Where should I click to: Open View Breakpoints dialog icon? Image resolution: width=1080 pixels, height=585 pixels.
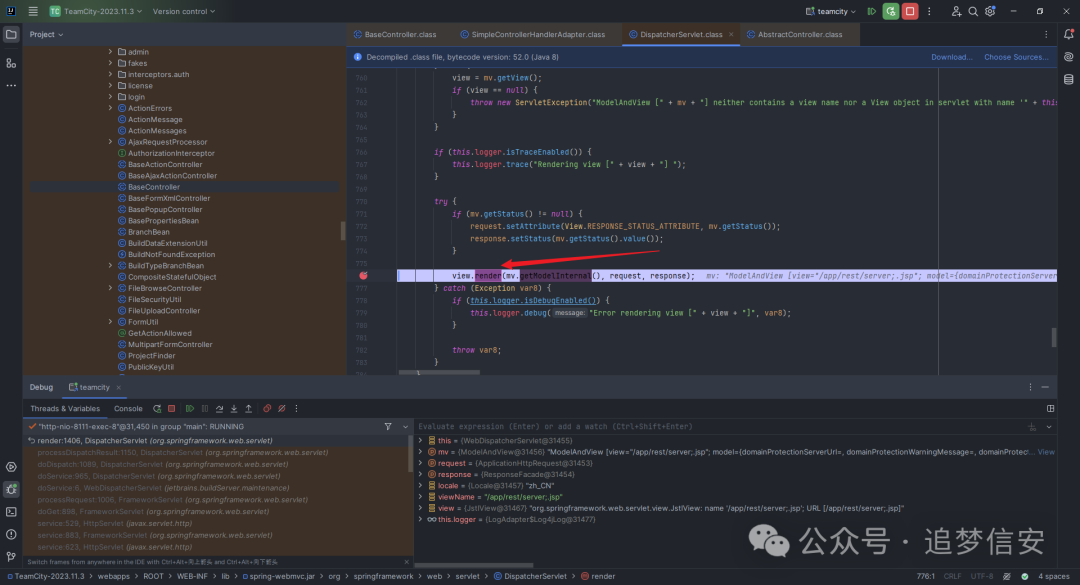[266, 408]
